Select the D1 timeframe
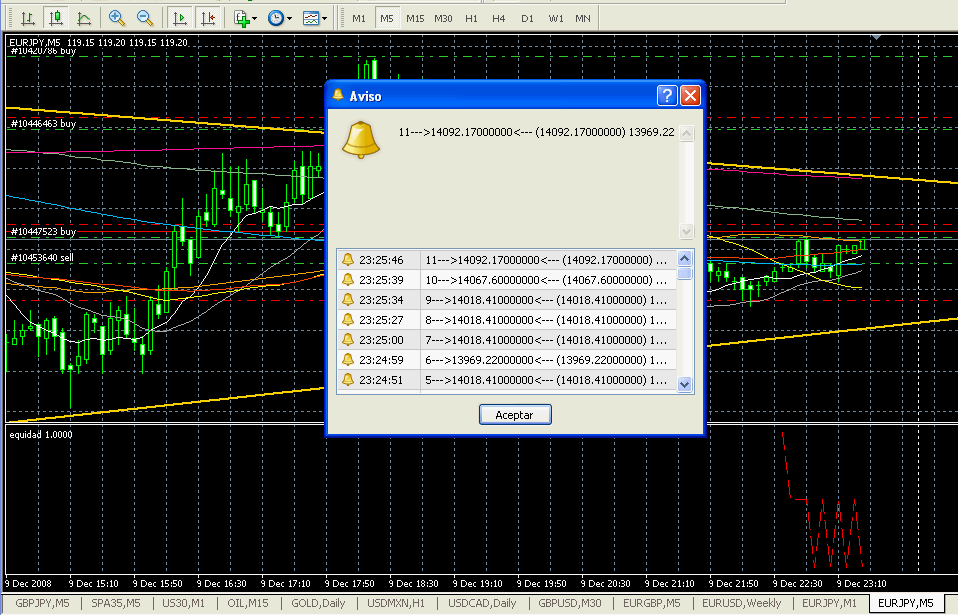The image size is (958, 615). [527, 18]
